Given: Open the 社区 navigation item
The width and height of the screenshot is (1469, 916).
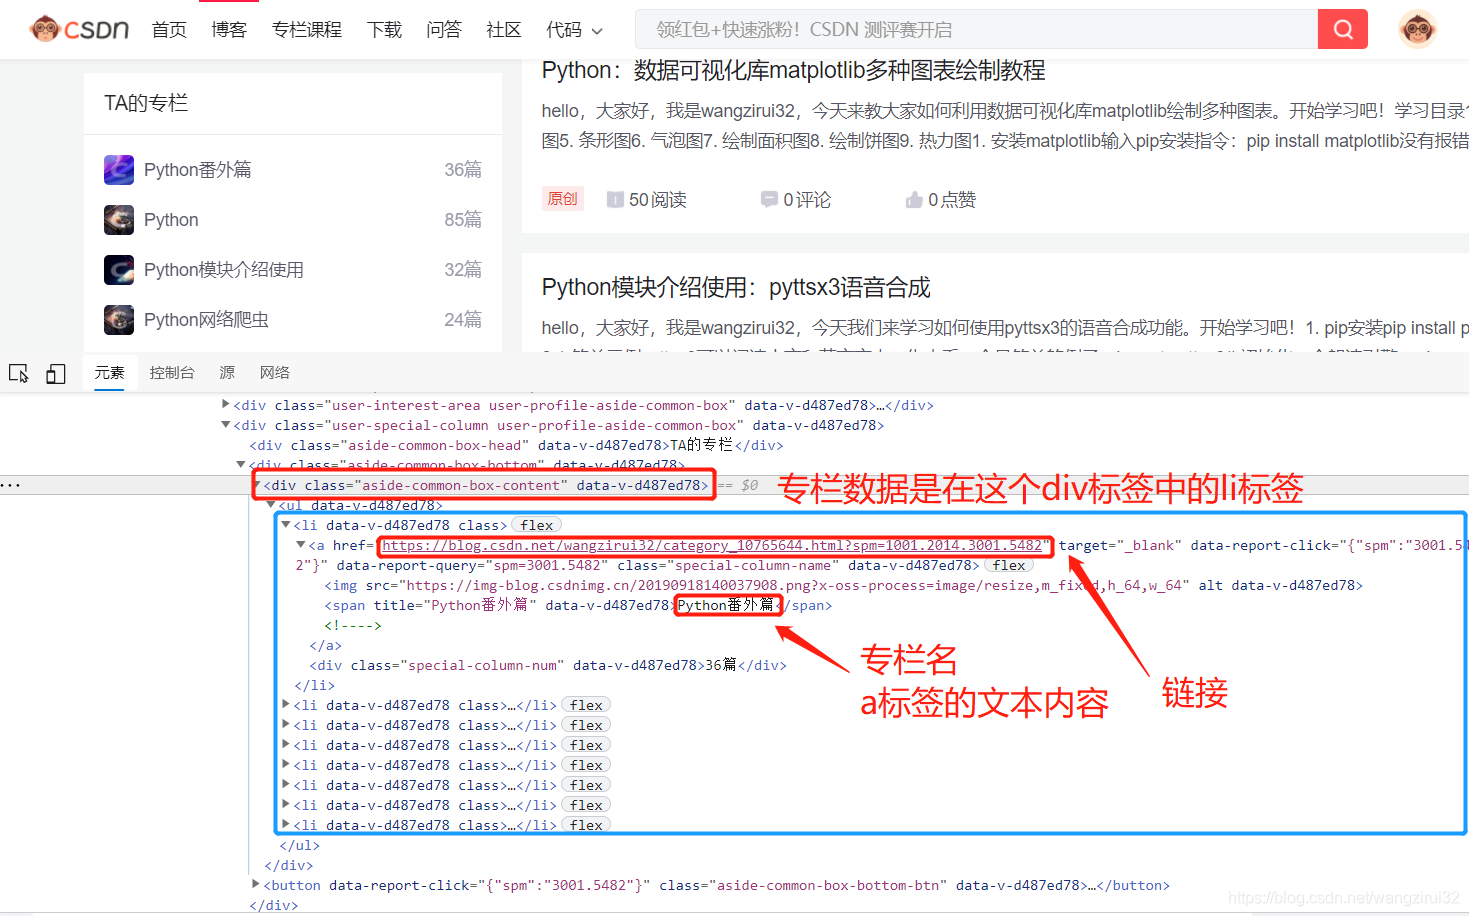Looking at the screenshot, I should tap(504, 30).
